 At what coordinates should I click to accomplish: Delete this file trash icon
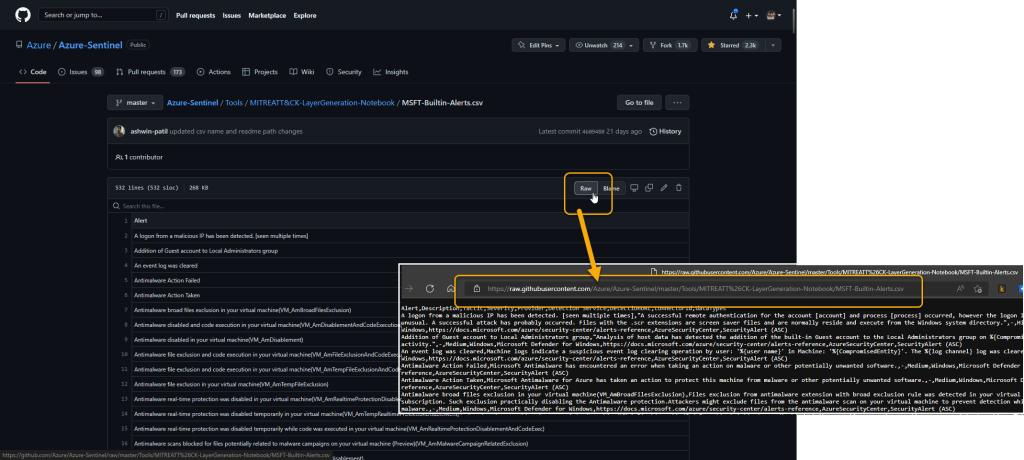[679, 188]
